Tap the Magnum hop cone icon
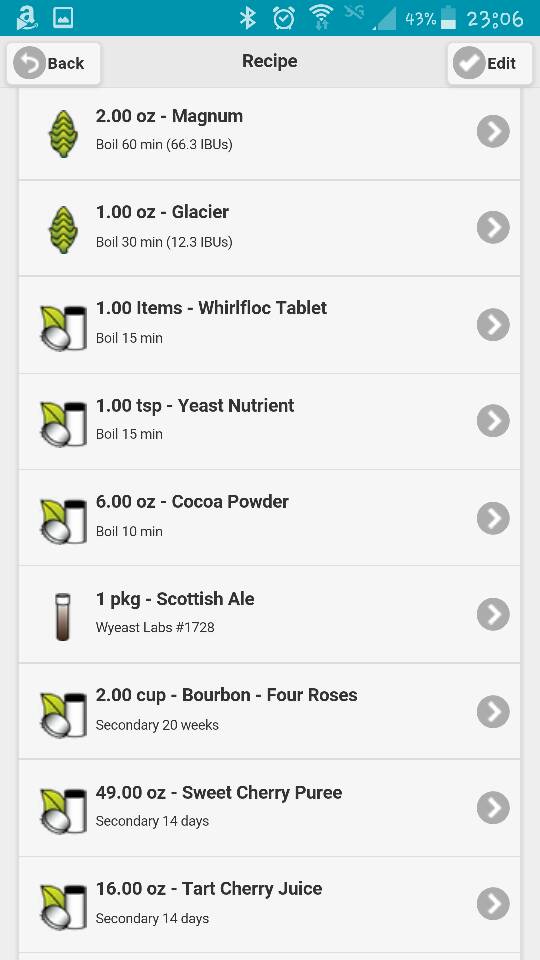540x960 pixels. click(63, 133)
